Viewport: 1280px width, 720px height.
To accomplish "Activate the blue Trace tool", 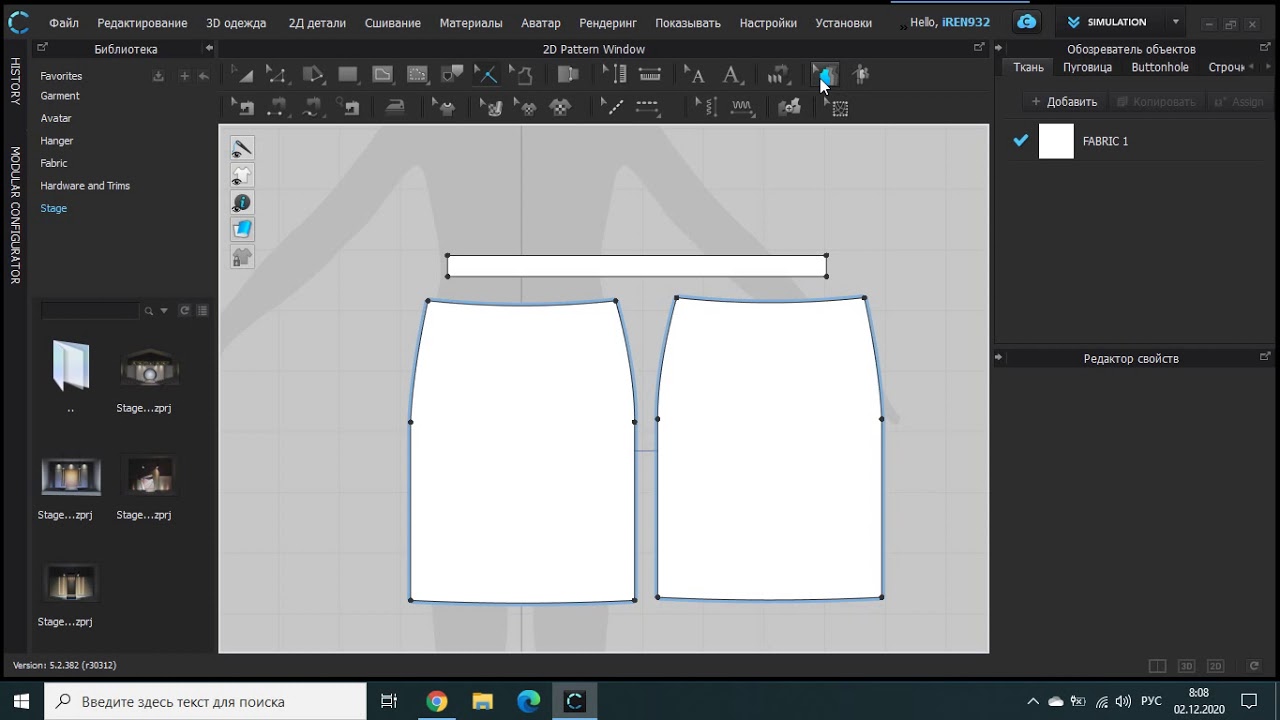I will click(486, 75).
